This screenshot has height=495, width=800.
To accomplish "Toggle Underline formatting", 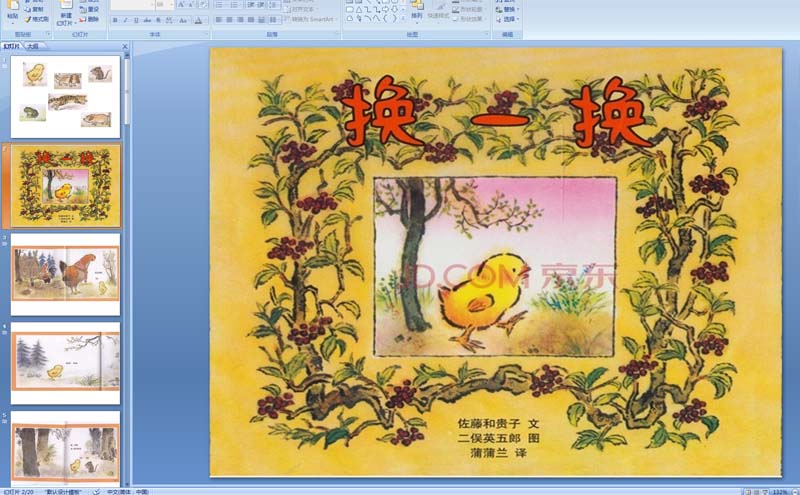I will click(x=136, y=20).
